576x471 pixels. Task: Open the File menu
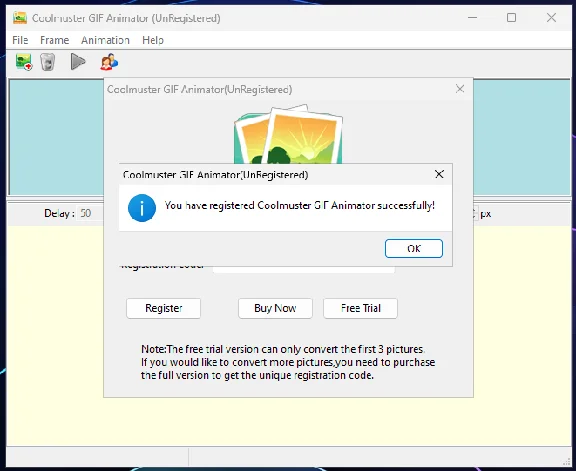pyautogui.click(x=20, y=40)
